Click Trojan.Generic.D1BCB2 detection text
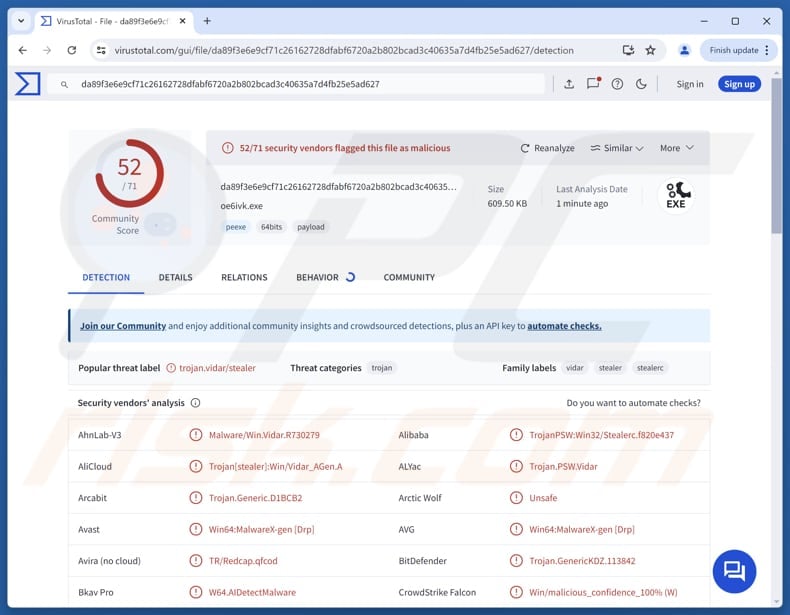 [255, 498]
